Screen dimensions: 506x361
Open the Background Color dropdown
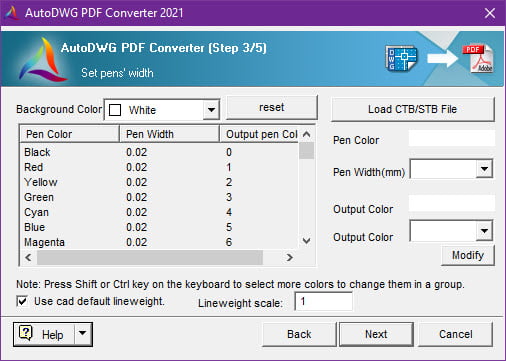211,110
